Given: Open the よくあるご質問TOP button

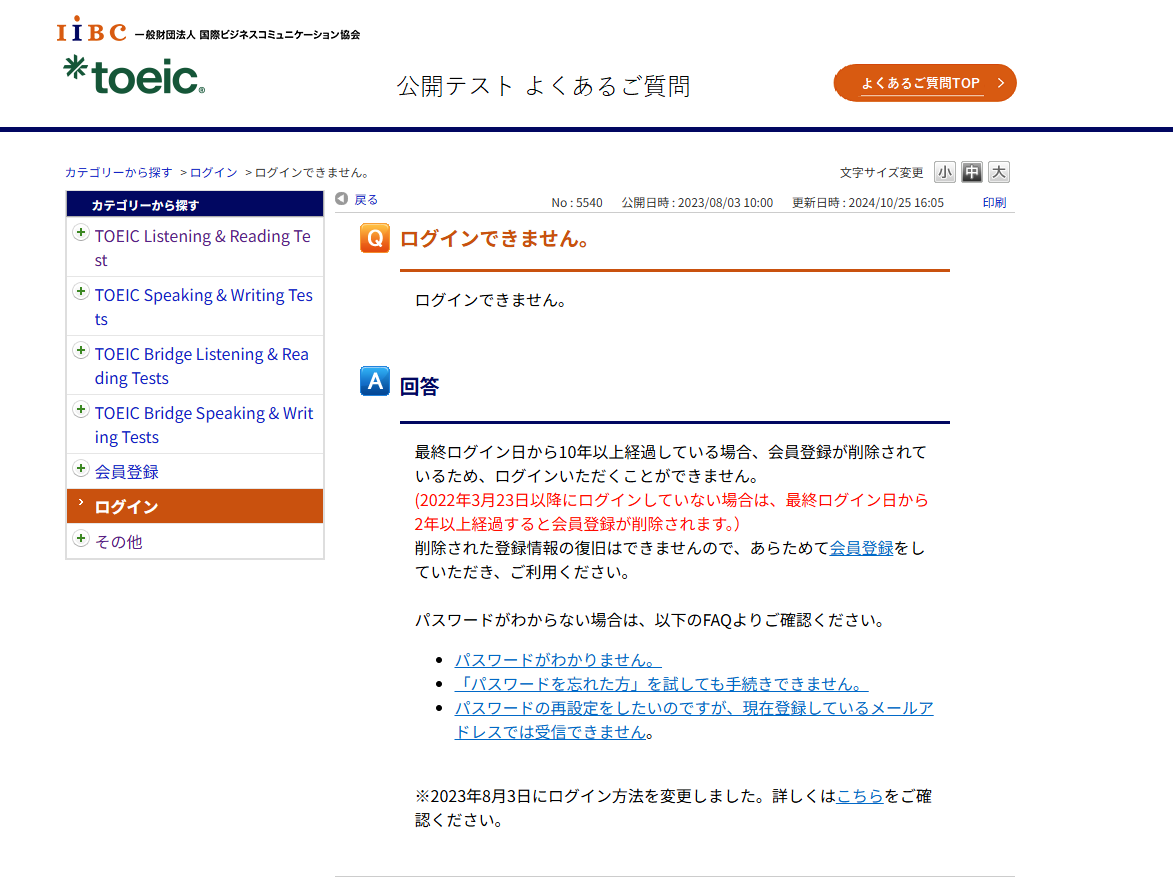Looking at the screenshot, I should [925, 83].
